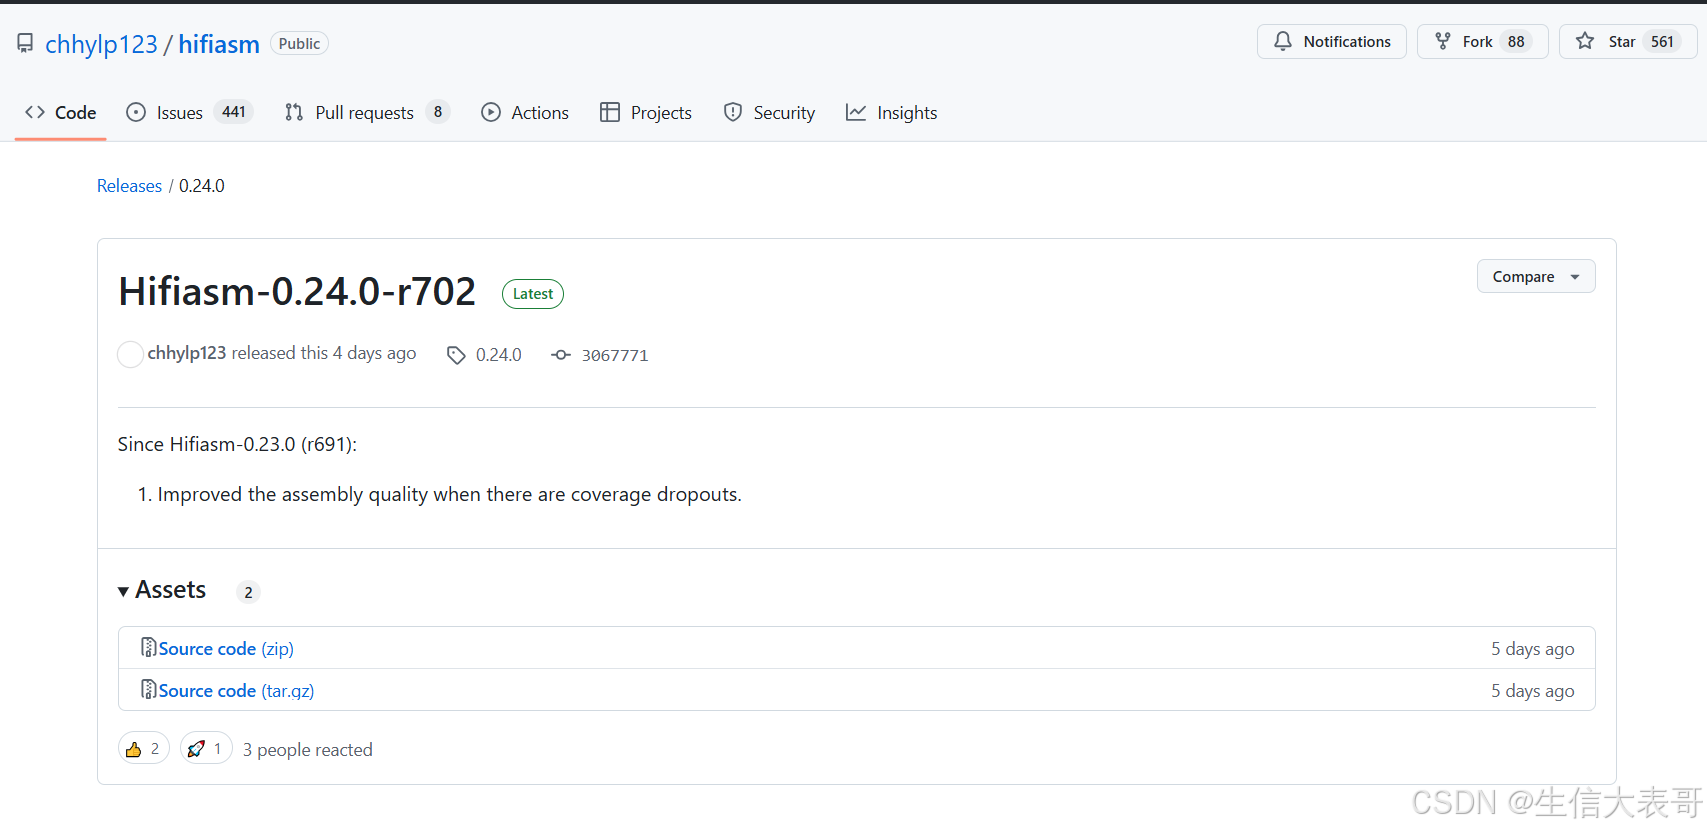The height and width of the screenshot is (832, 1707).
Task: Click the chhylp123 author avatar
Action: click(x=130, y=354)
